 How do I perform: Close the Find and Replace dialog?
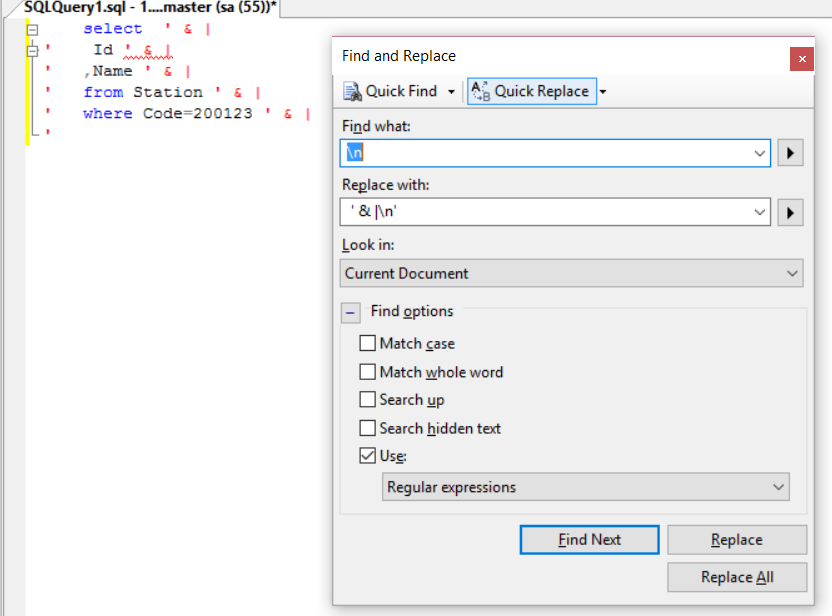pos(801,59)
